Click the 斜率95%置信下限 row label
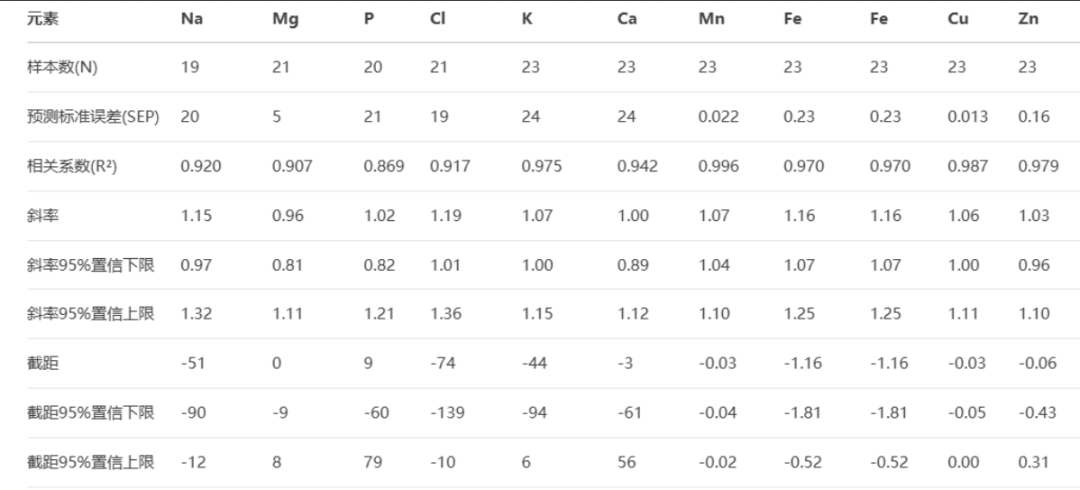The height and width of the screenshot is (490, 1080). coord(90,265)
